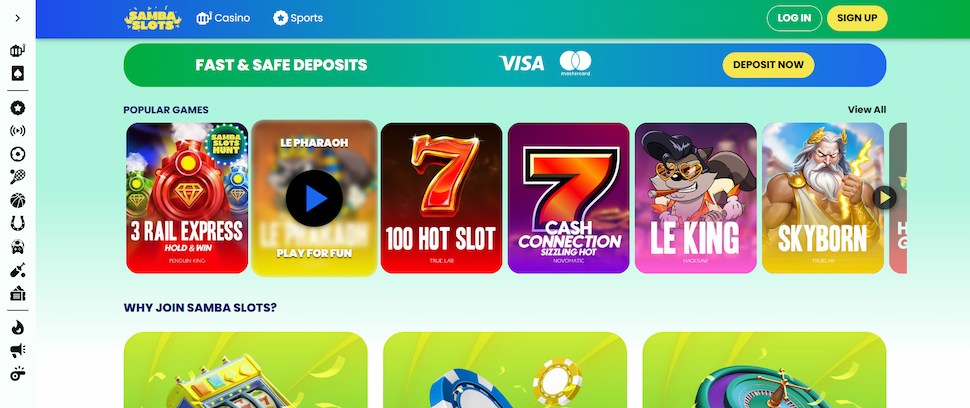Click the SIGN UP button
The image size is (970, 408).
857,18
